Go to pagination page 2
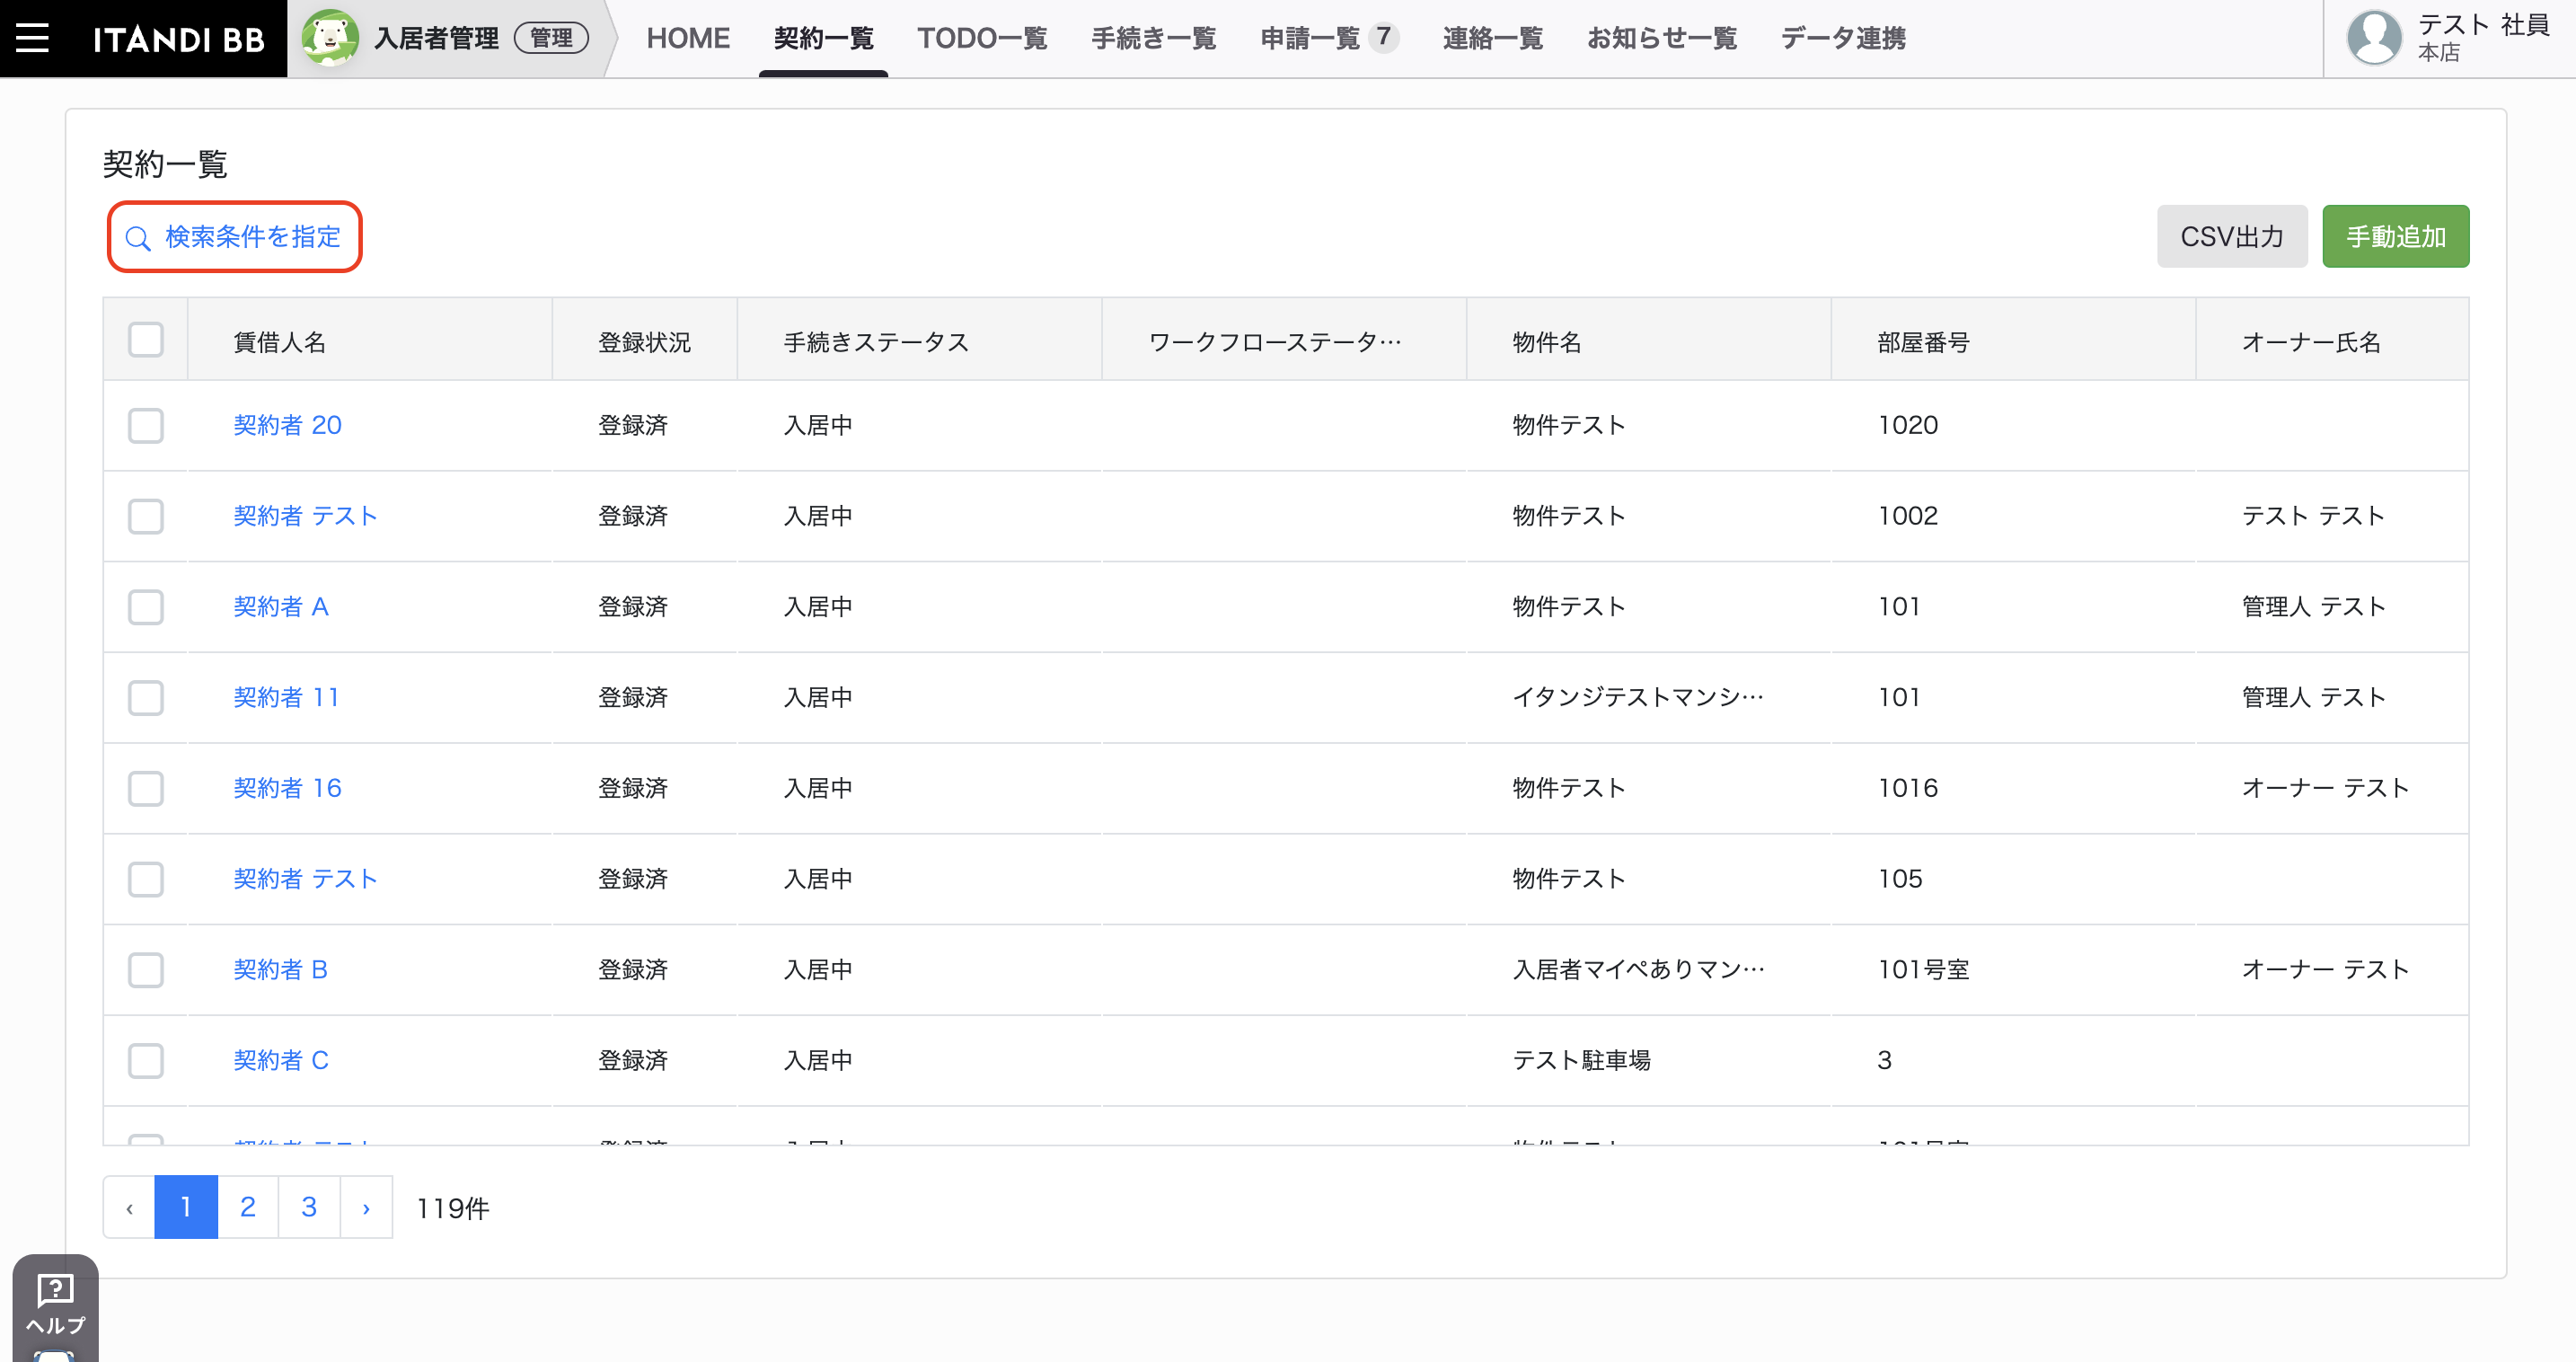Viewport: 2576px width, 1362px height. 248,1208
